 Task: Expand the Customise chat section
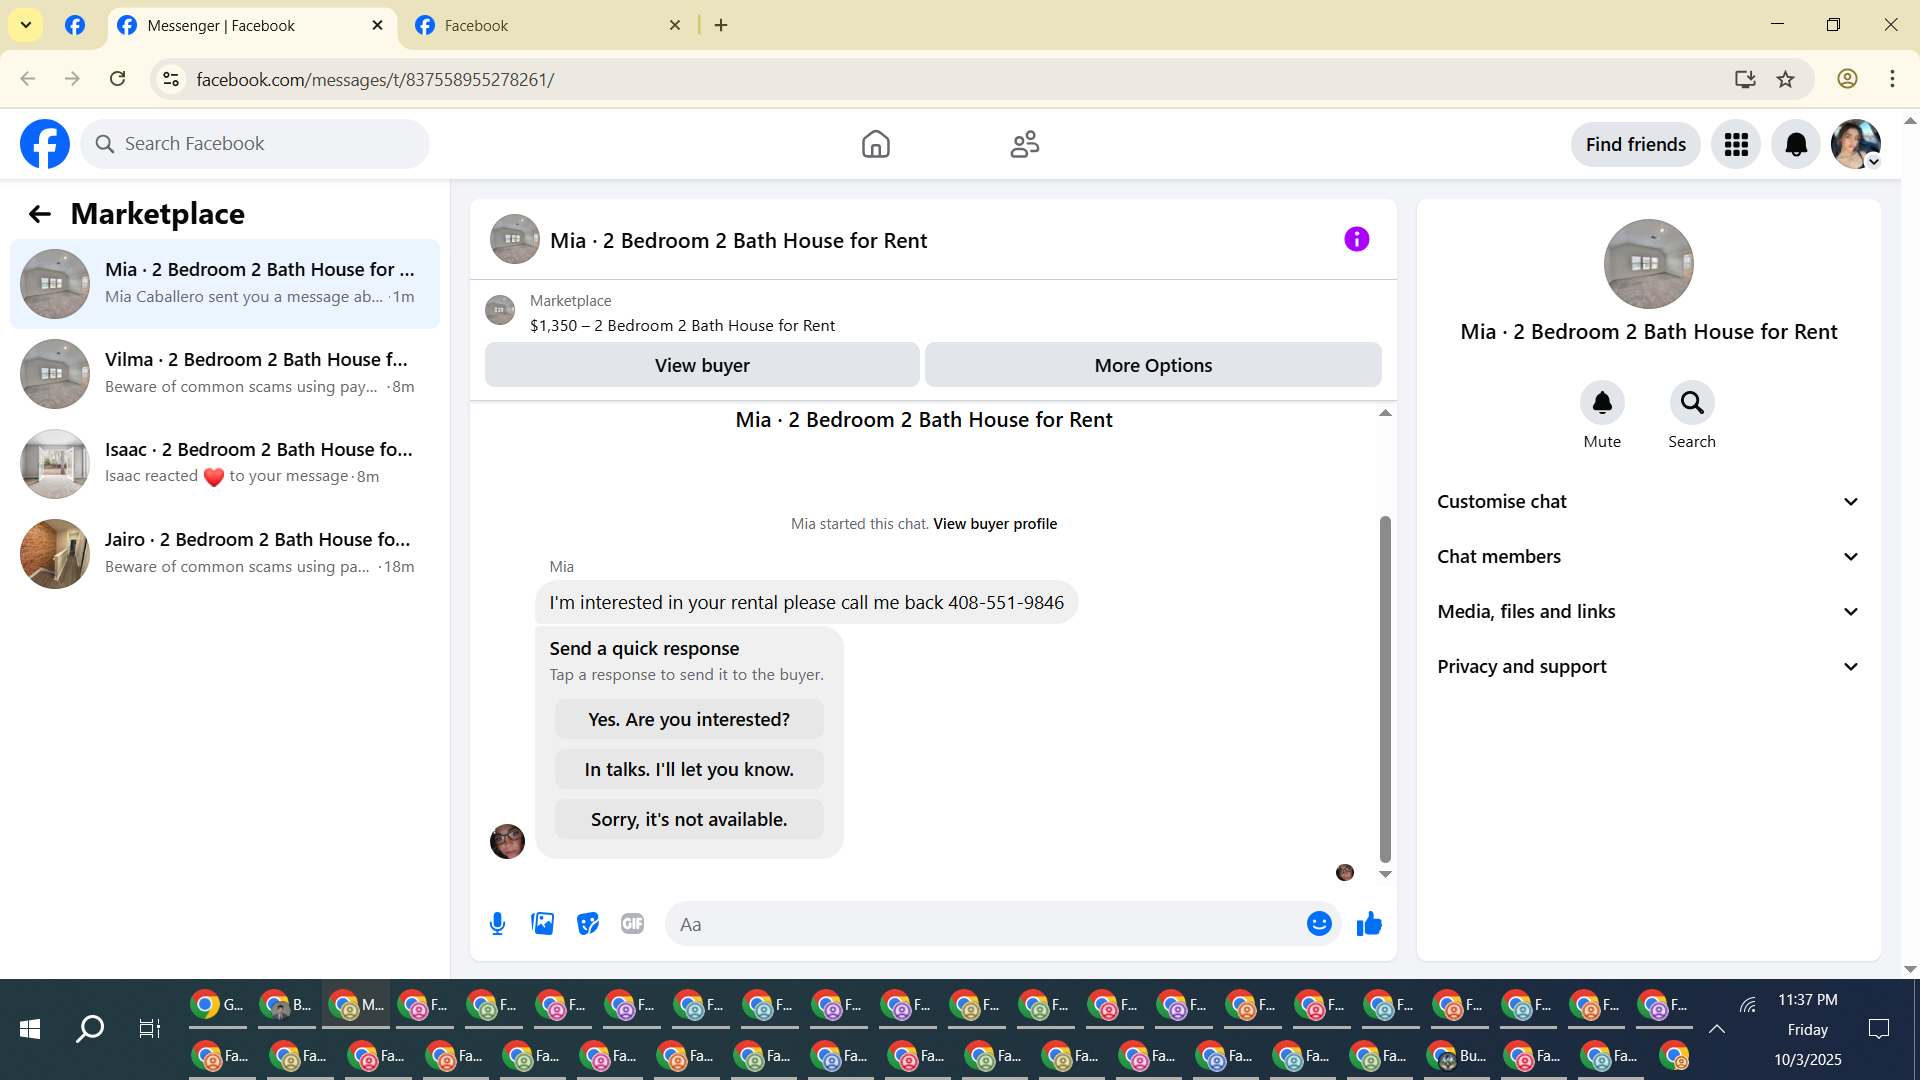(x=1648, y=502)
